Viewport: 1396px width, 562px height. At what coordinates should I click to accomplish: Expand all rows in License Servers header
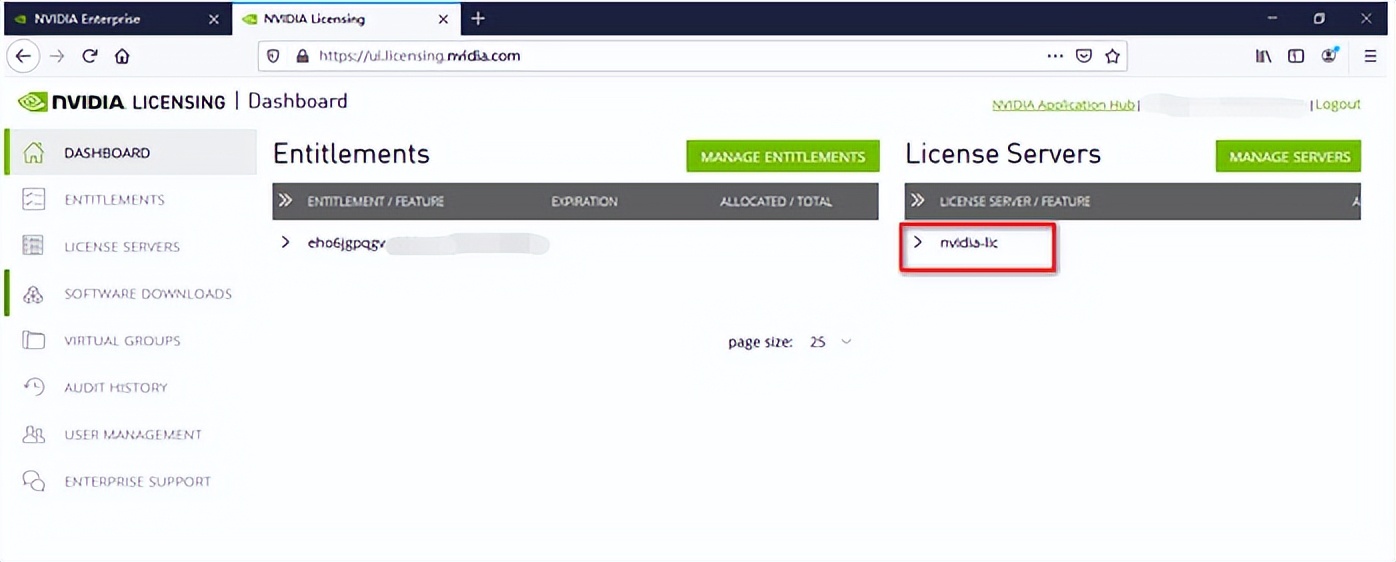click(918, 201)
